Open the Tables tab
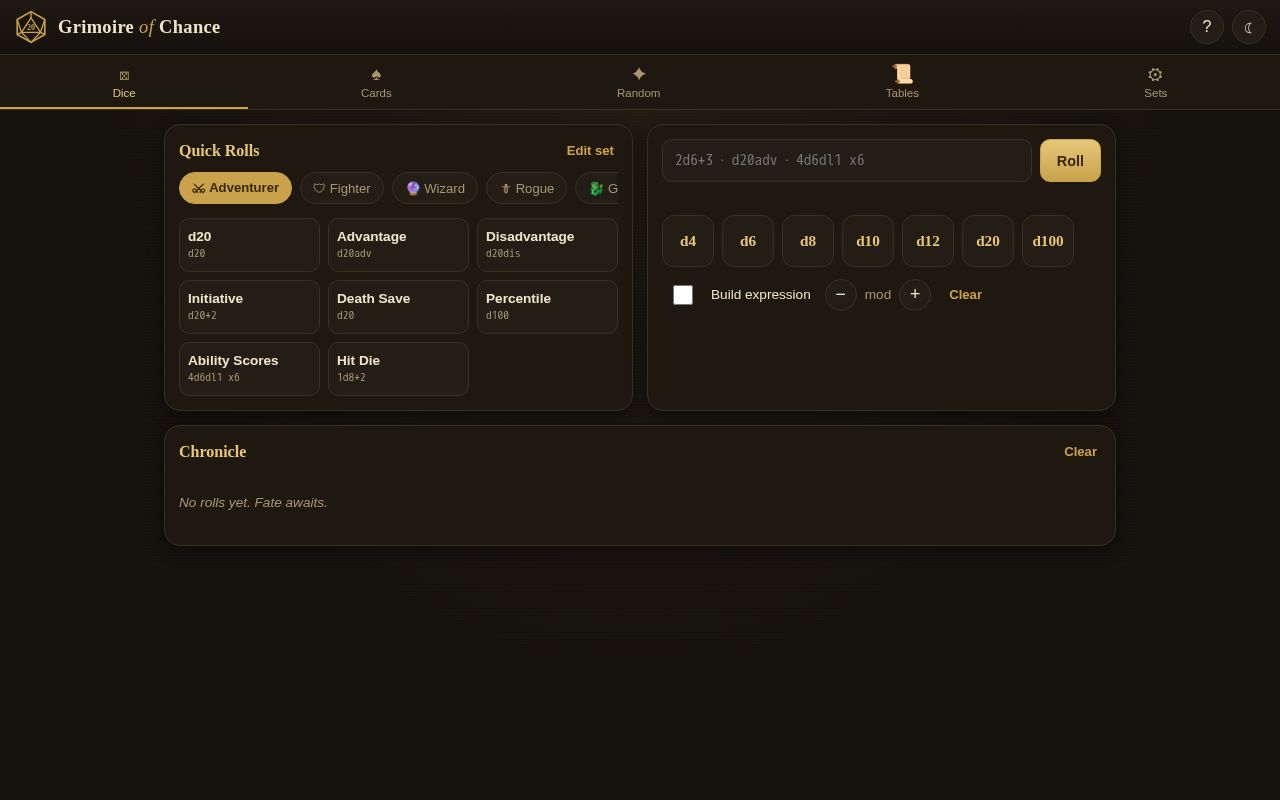Viewport: 1280px width, 800px height. [x=902, y=83]
